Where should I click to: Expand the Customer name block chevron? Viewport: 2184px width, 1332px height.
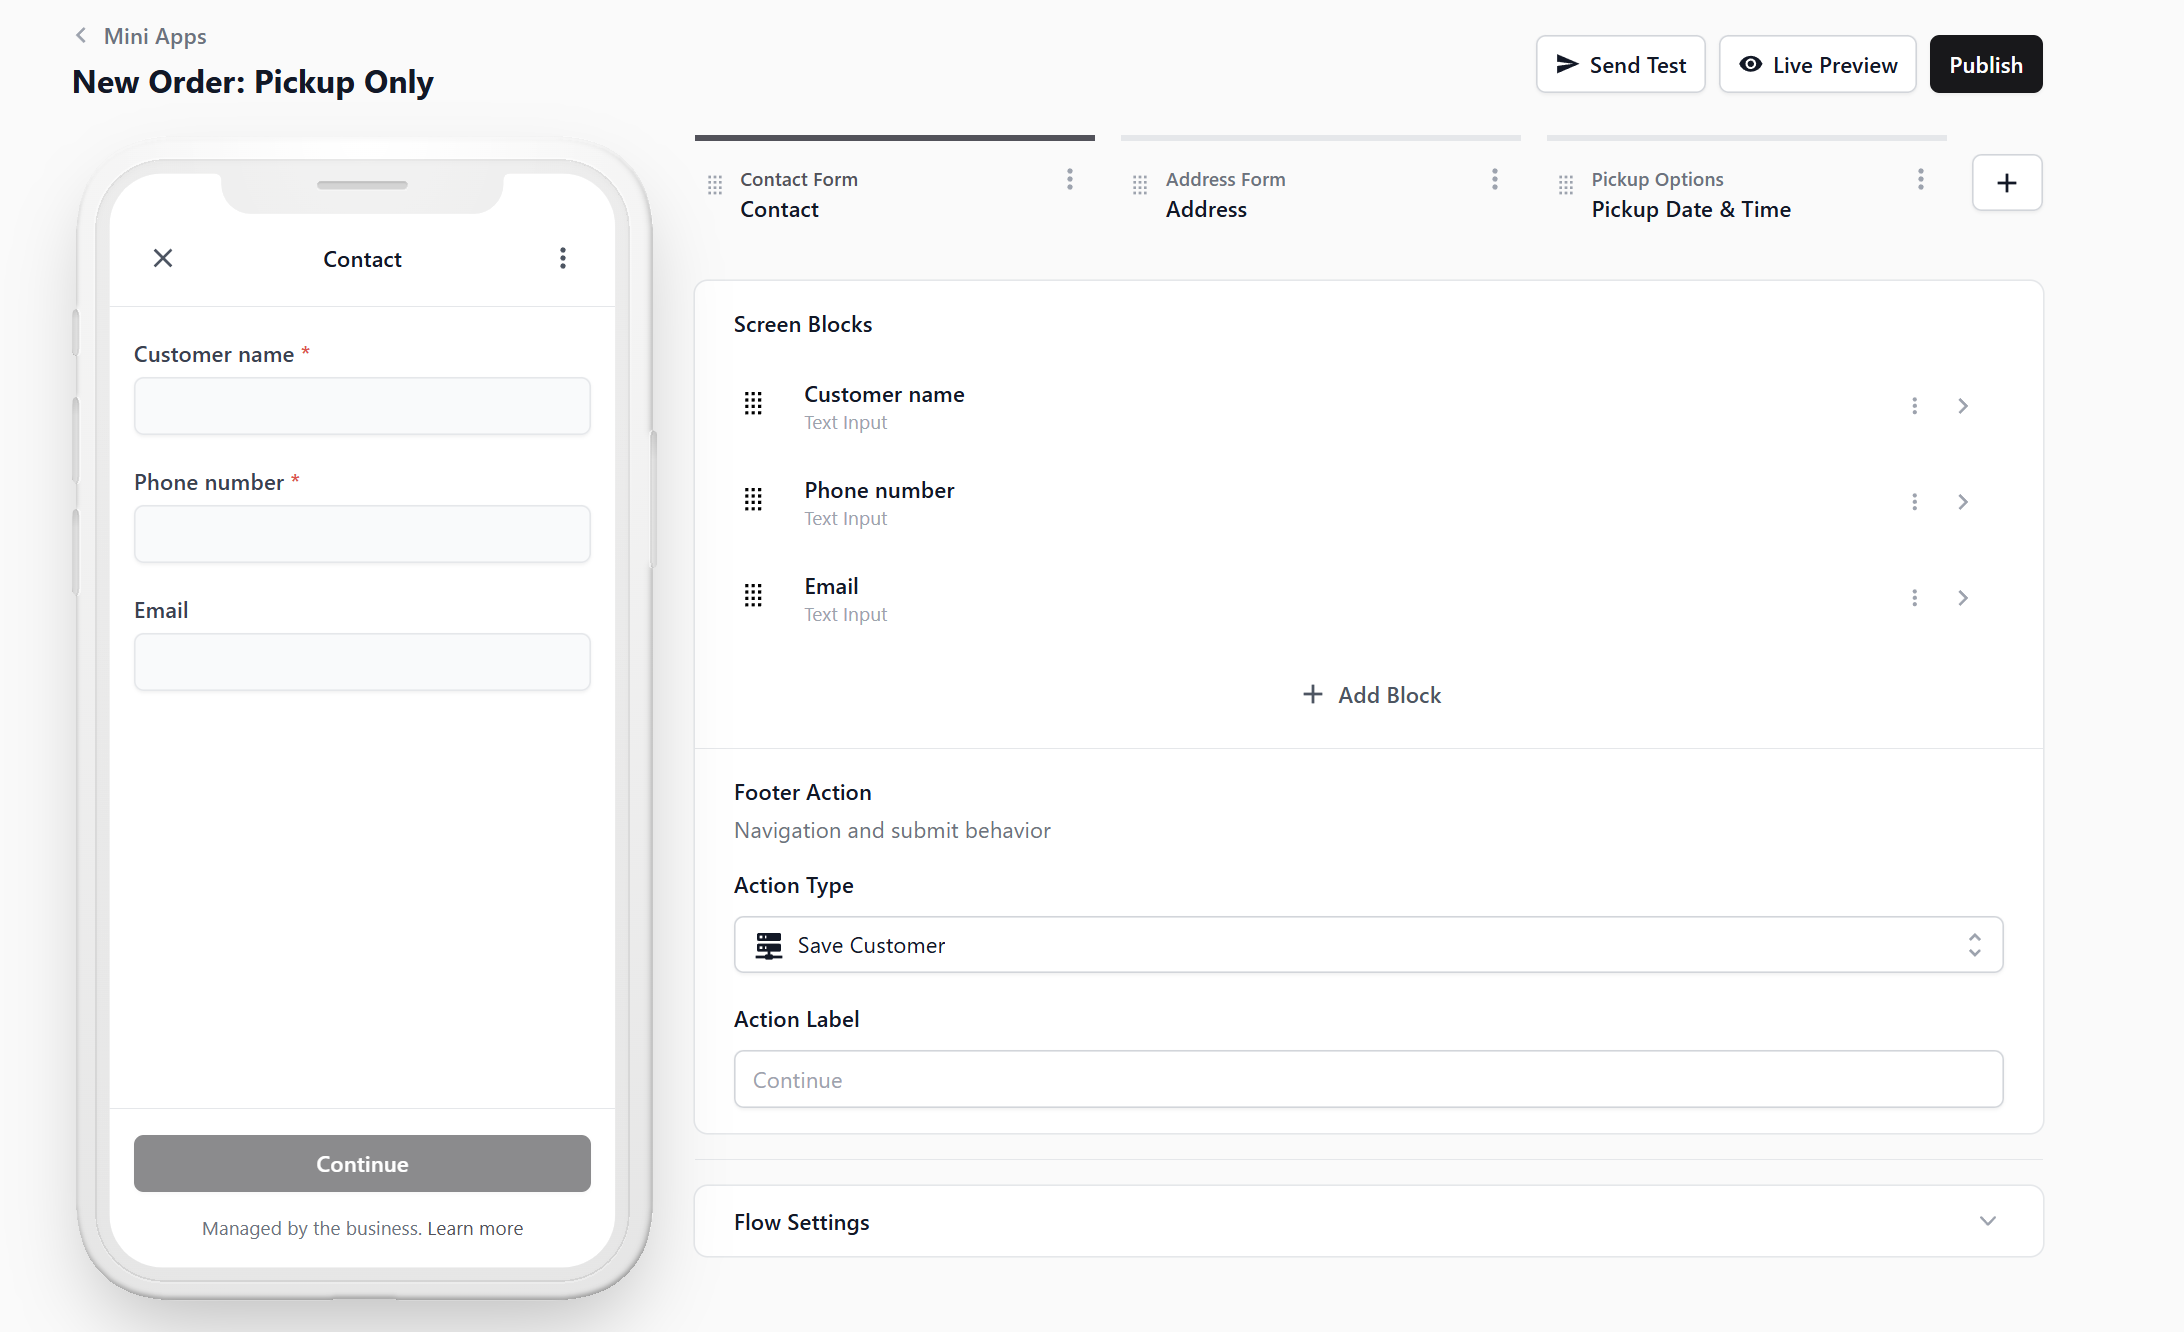coord(1962,406)
